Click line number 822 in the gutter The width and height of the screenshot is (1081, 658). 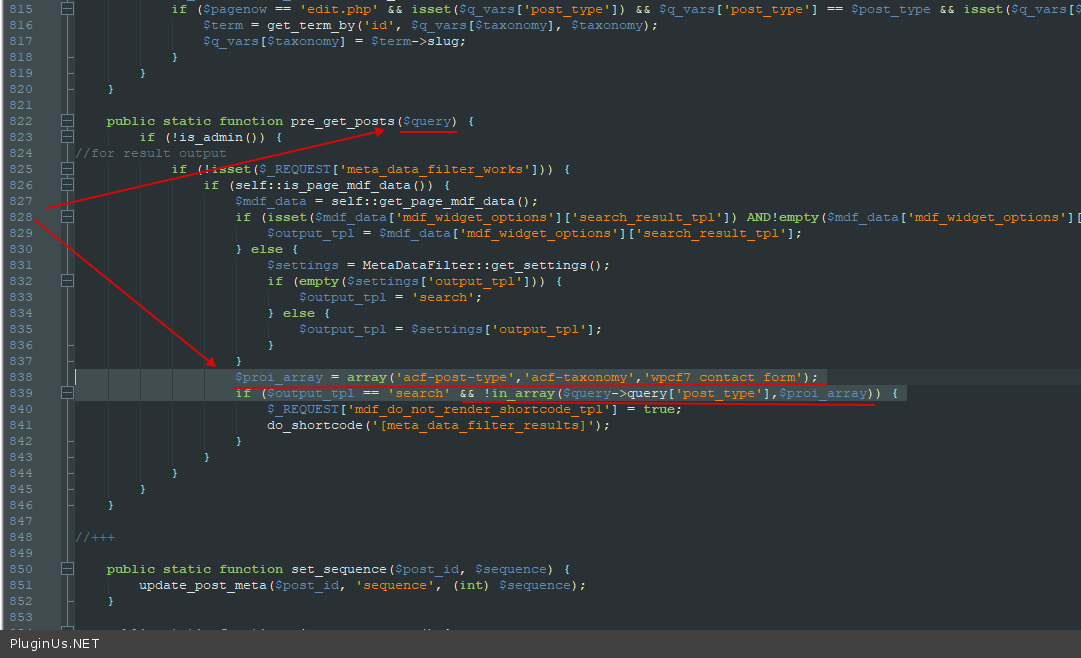click(20, 121)
